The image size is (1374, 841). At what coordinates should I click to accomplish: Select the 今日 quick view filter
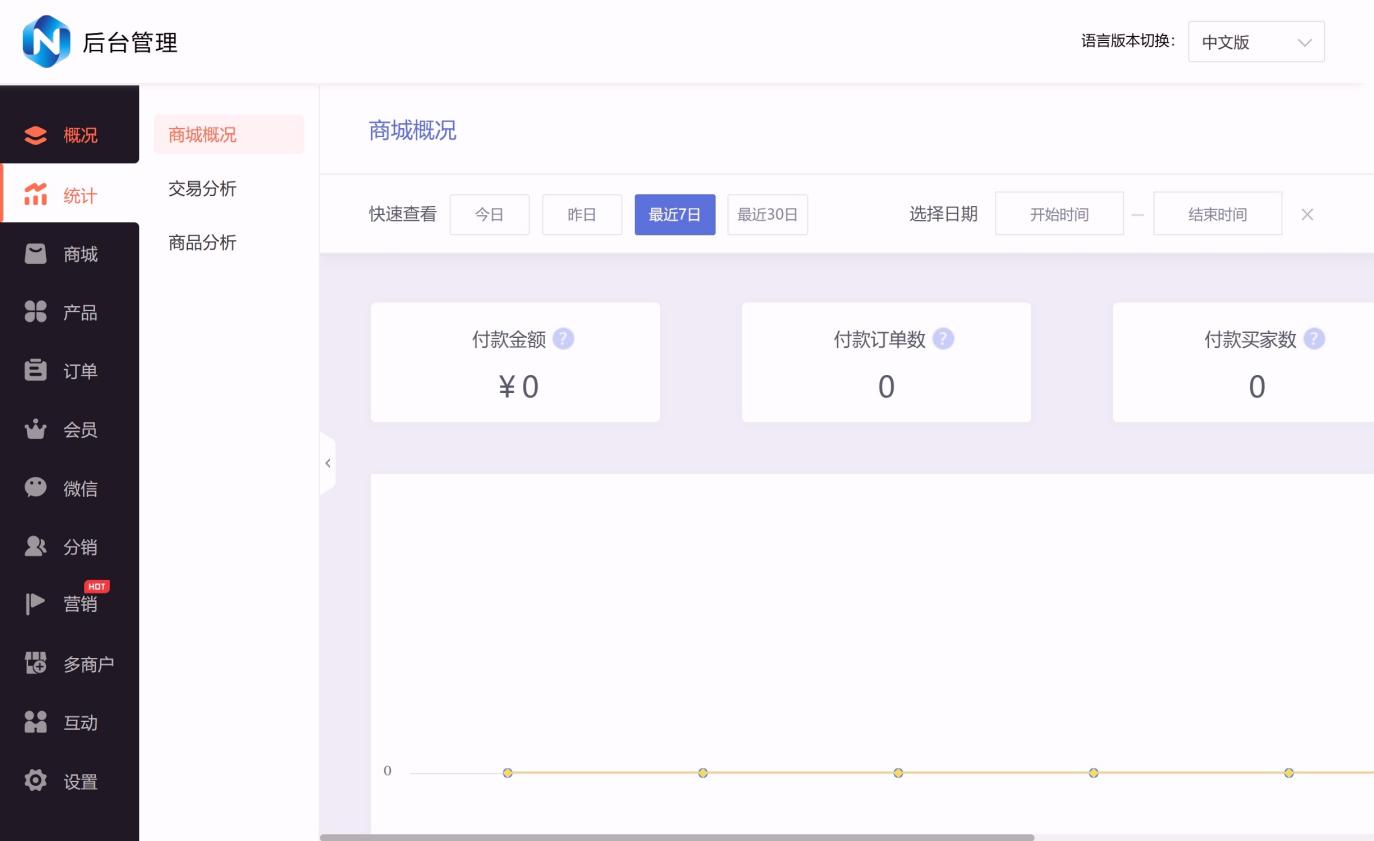click(x=489, y=215)
